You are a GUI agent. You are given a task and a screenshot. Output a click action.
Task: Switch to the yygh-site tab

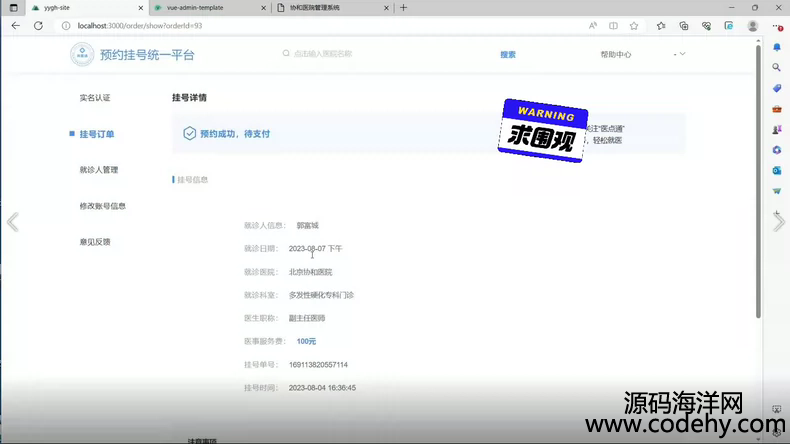[87, 8]
